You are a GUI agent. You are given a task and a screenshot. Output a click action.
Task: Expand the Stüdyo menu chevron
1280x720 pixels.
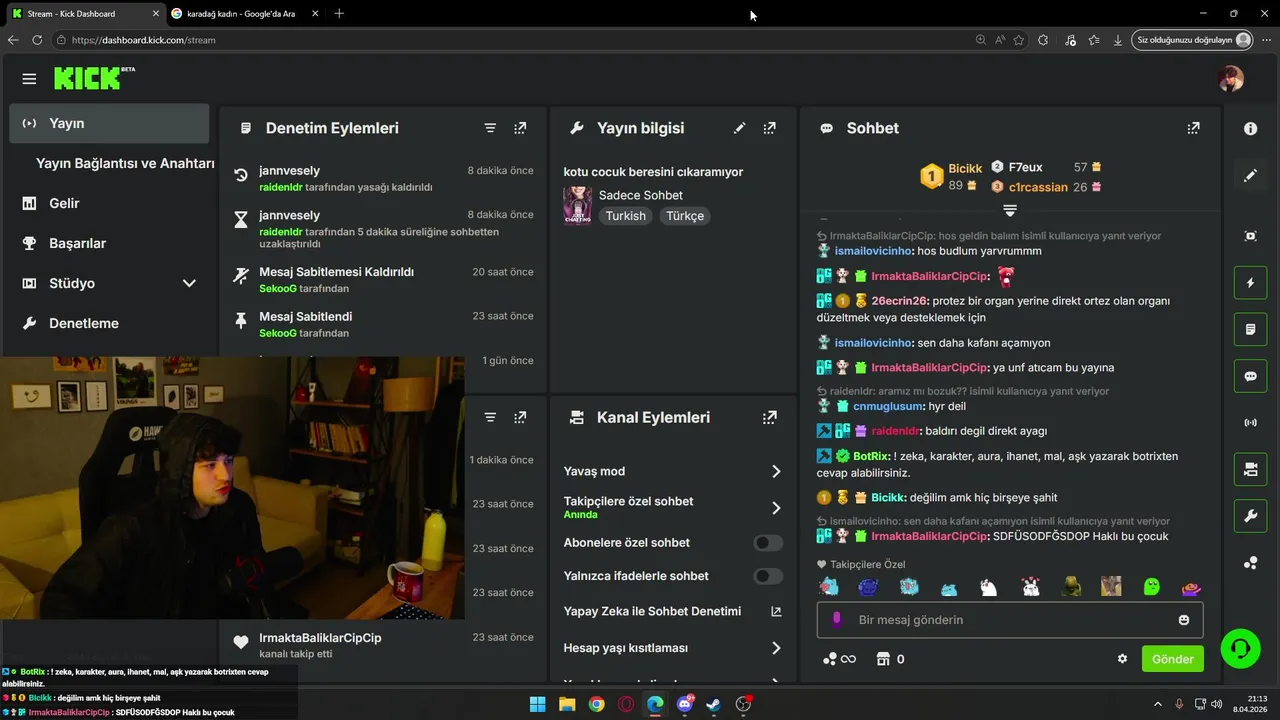click(x=189, y=283)
